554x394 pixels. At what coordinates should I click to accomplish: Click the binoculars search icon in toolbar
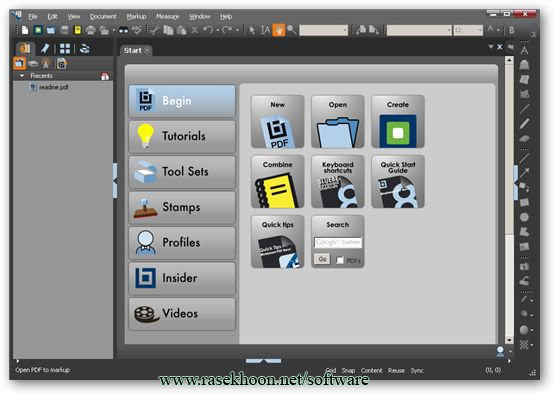click(x=123, y=30)
